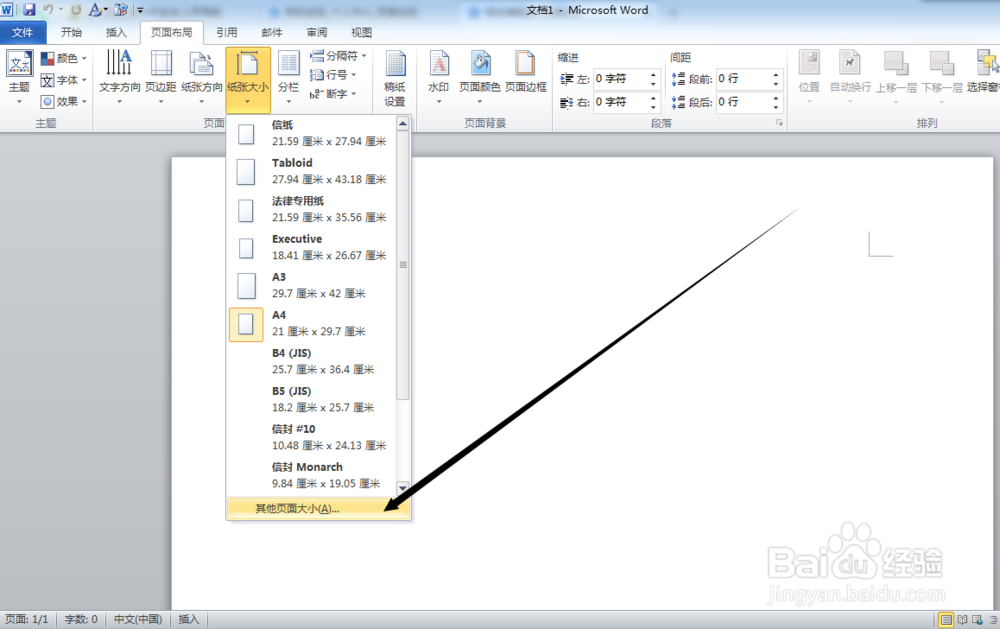This screenshot has width=1000, height=629.
Task: Switch to Web Layout view icon
Action: [978, 620]
